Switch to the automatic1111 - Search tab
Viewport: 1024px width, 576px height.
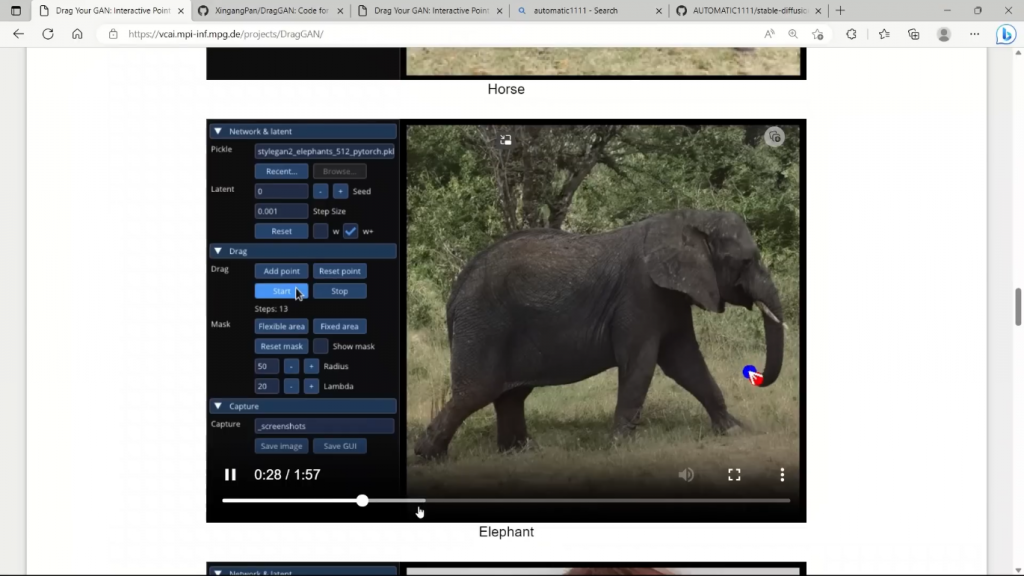click(585, 10)
